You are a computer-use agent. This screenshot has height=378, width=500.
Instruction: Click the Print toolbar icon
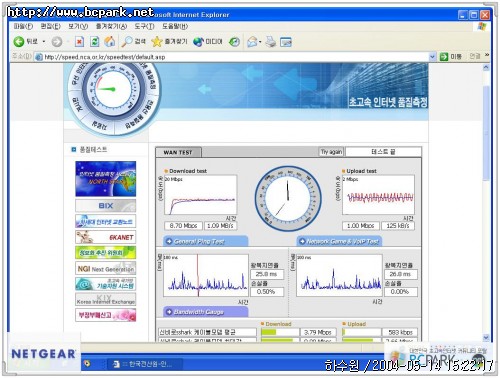point(271,42)
